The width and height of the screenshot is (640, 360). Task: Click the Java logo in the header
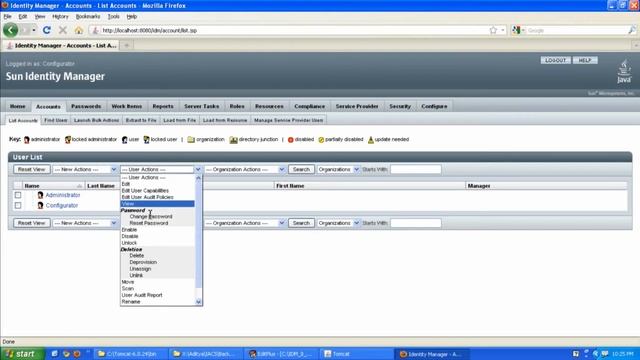[624, 71]
